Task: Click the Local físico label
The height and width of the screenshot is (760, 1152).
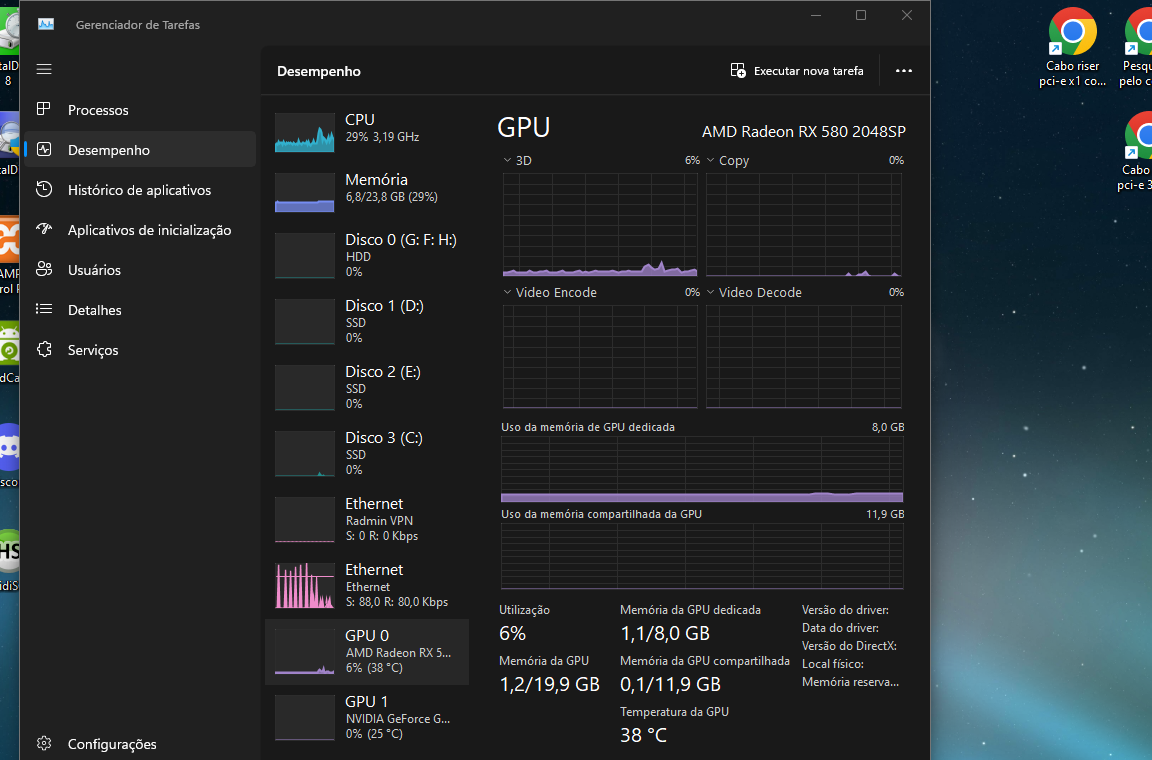Action: coord(832,664)
